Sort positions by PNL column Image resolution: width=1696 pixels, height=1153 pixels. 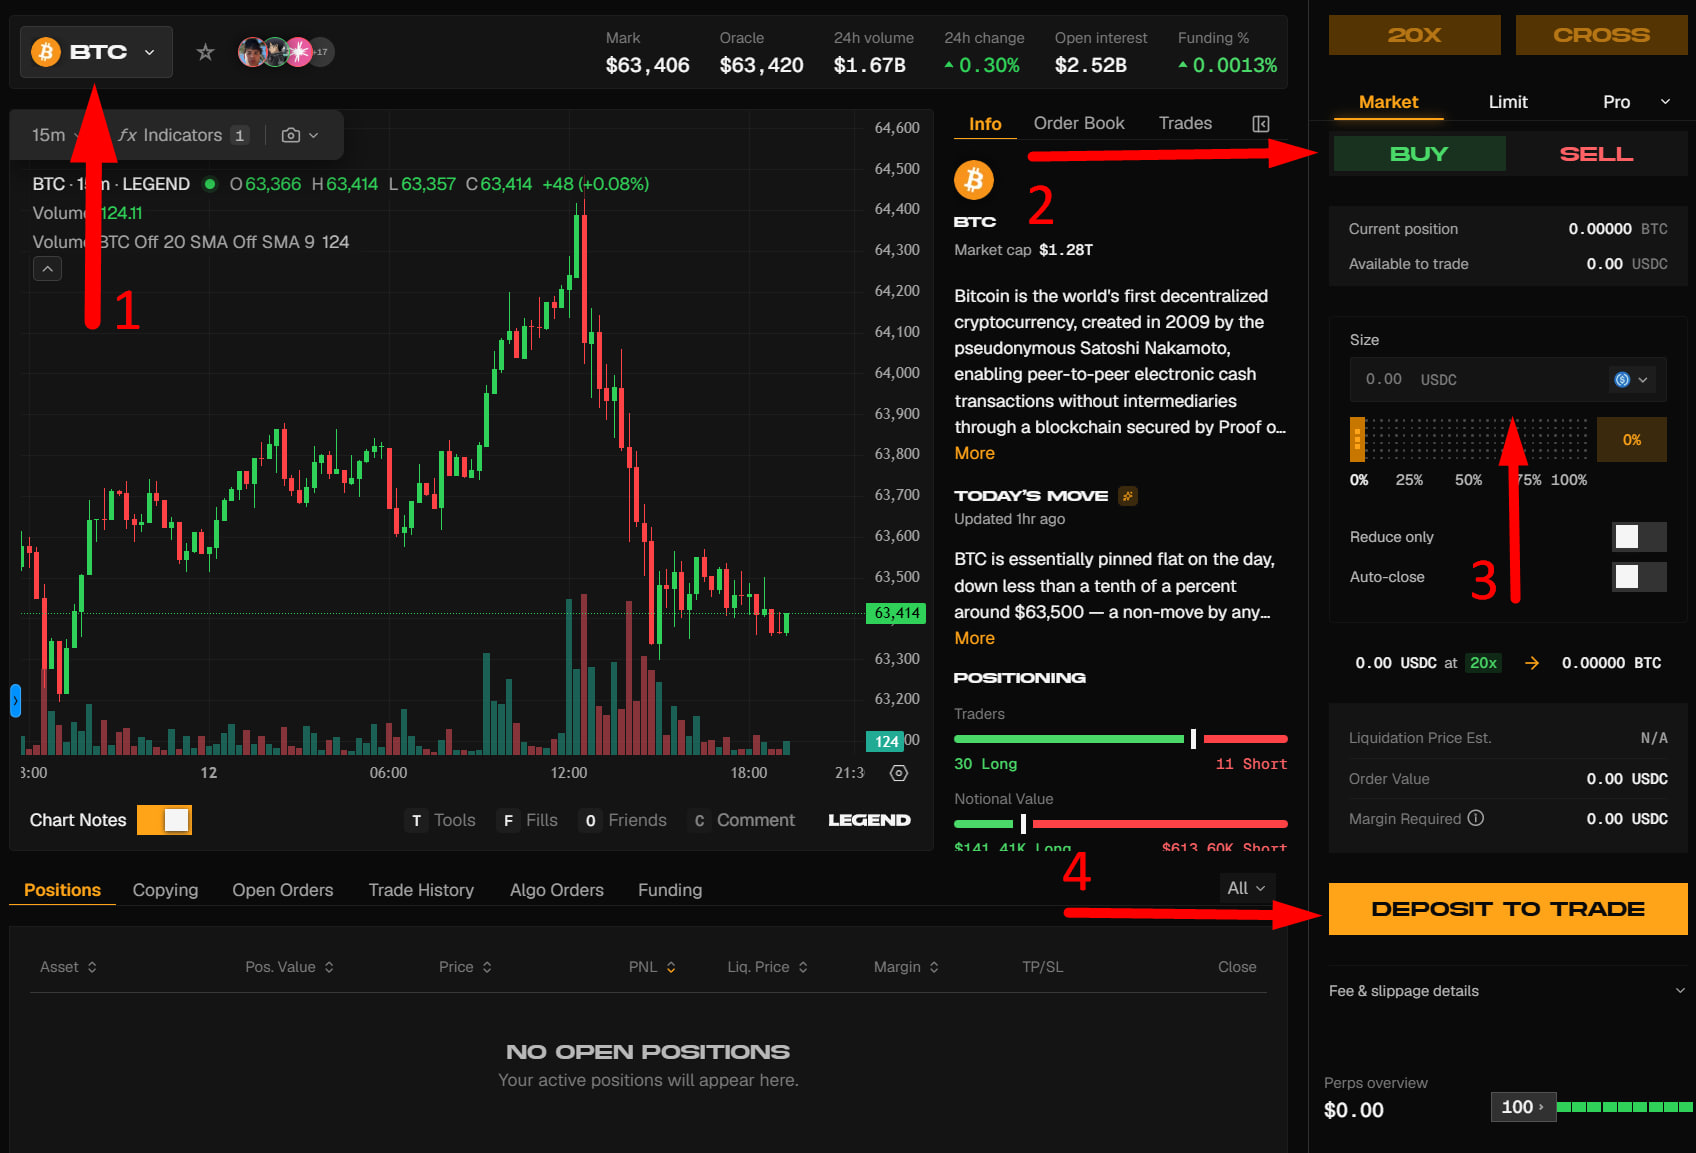coord(653,967)
